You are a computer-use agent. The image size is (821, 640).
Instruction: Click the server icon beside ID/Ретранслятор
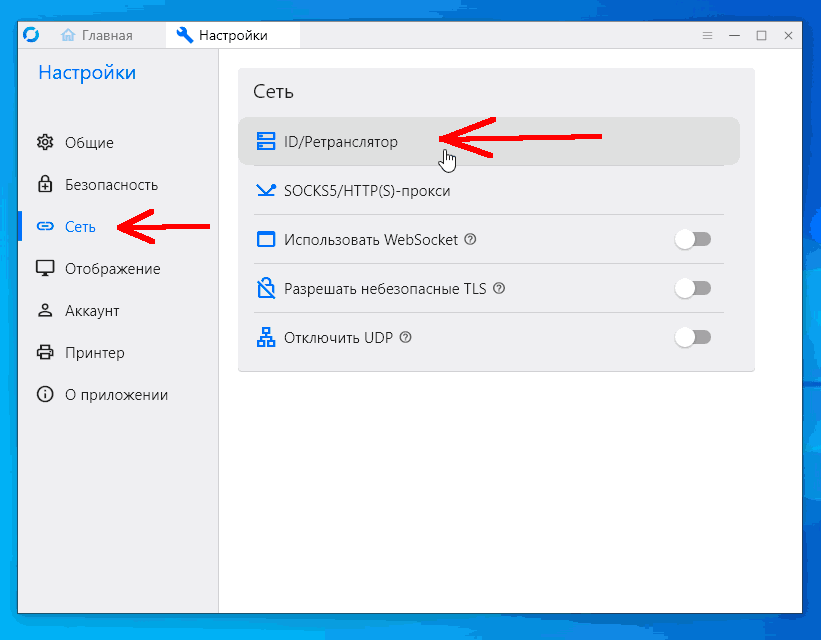click(x=266, y=141)
